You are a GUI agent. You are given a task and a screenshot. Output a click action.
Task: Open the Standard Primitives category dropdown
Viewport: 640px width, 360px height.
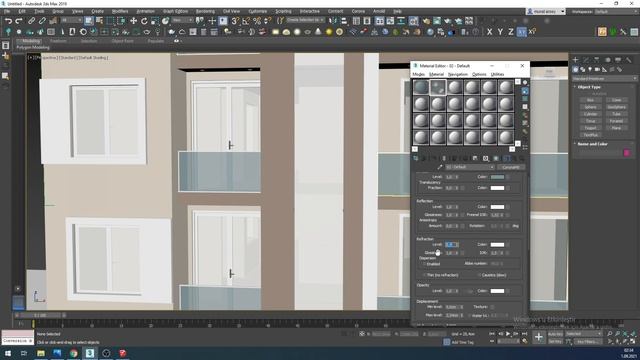[604, 78]
